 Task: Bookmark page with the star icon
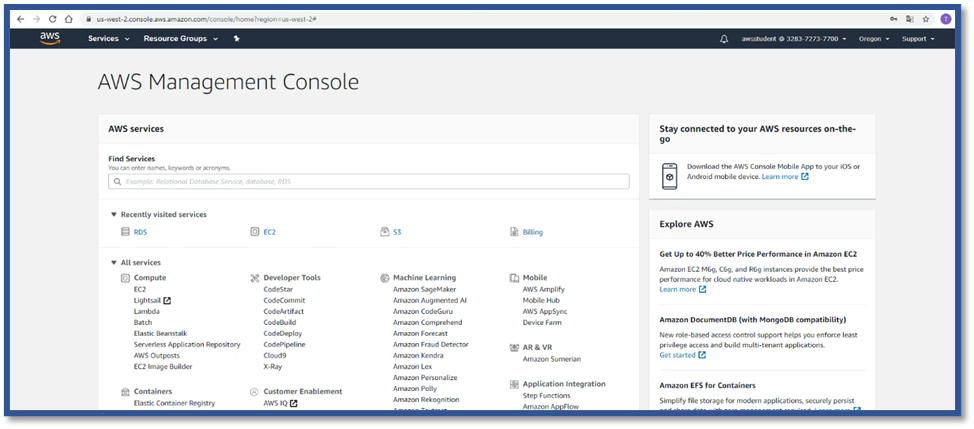click(926, 19)
